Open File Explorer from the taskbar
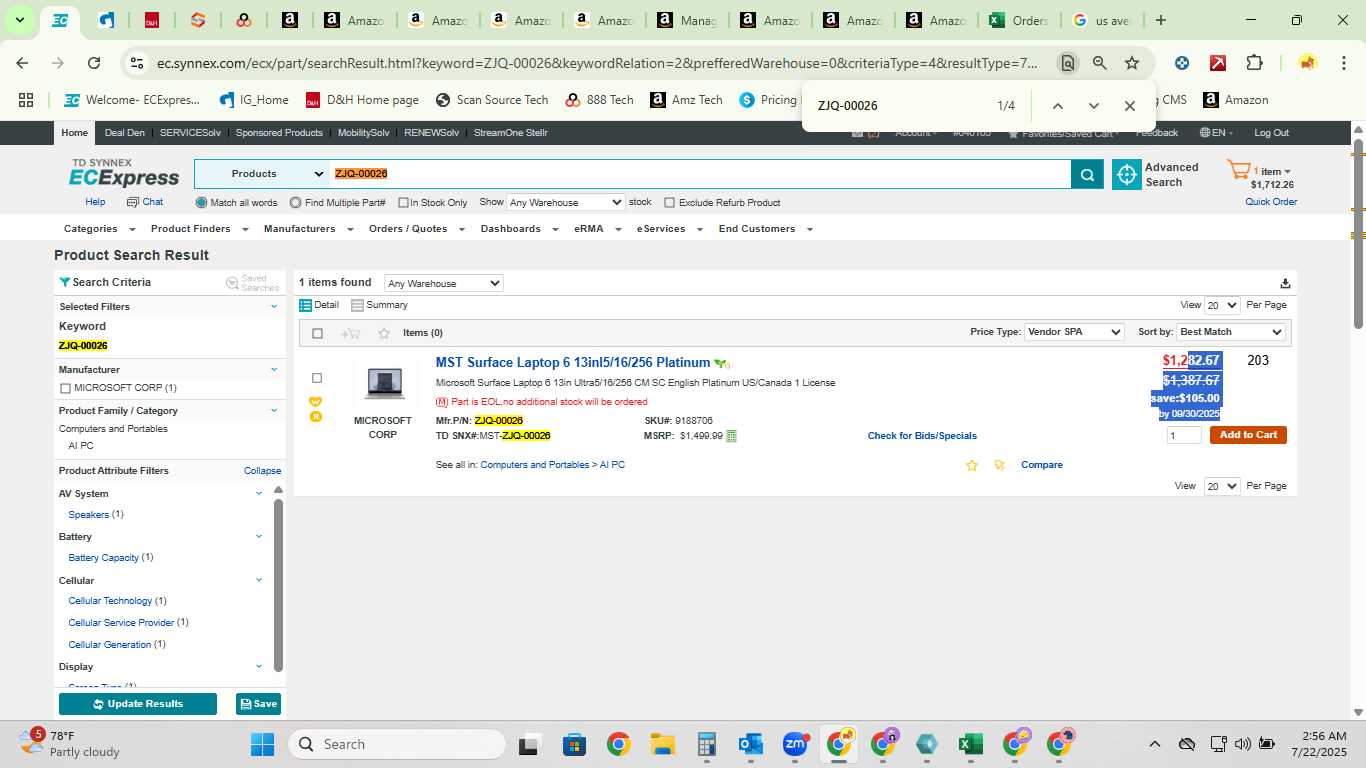The width and height of the screenshot is (1366, 768). [663, 744]
